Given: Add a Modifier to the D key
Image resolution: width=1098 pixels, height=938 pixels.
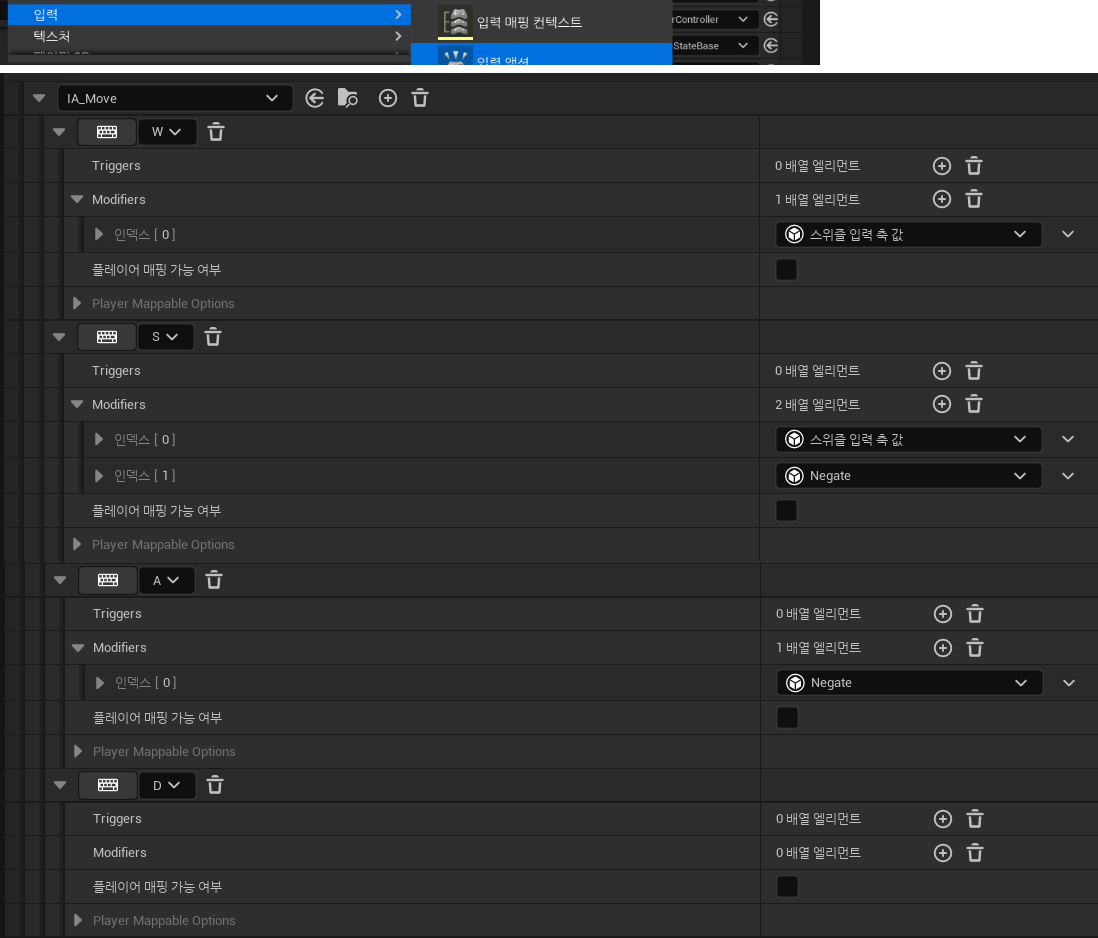Looking at the screenshot, I should [942, 853].
